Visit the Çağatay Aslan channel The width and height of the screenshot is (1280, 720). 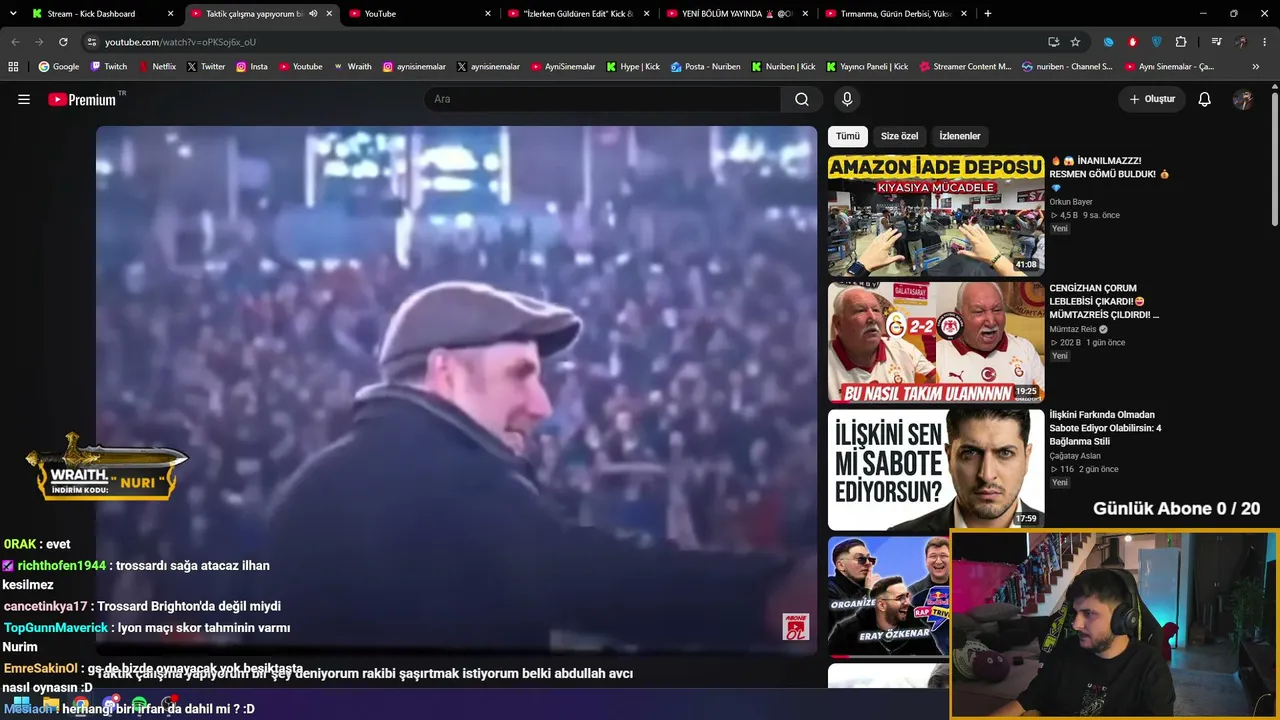click(x=1075, y=456)
